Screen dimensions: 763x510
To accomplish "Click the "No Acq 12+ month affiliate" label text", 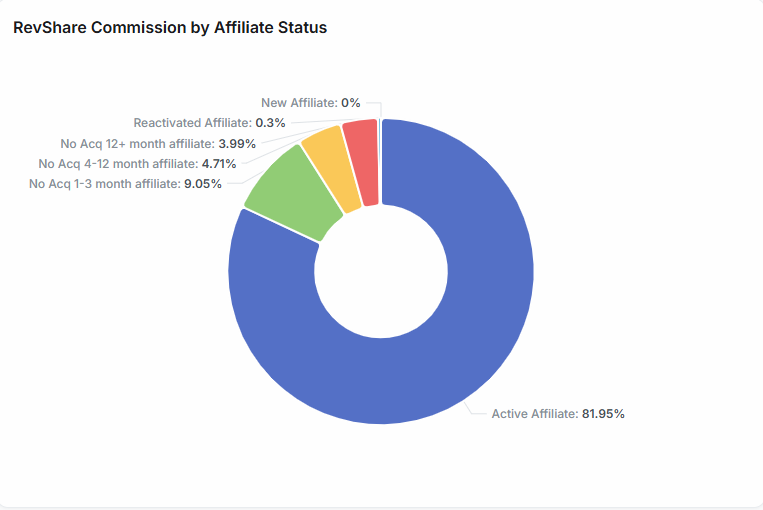I will pos(137,143).
